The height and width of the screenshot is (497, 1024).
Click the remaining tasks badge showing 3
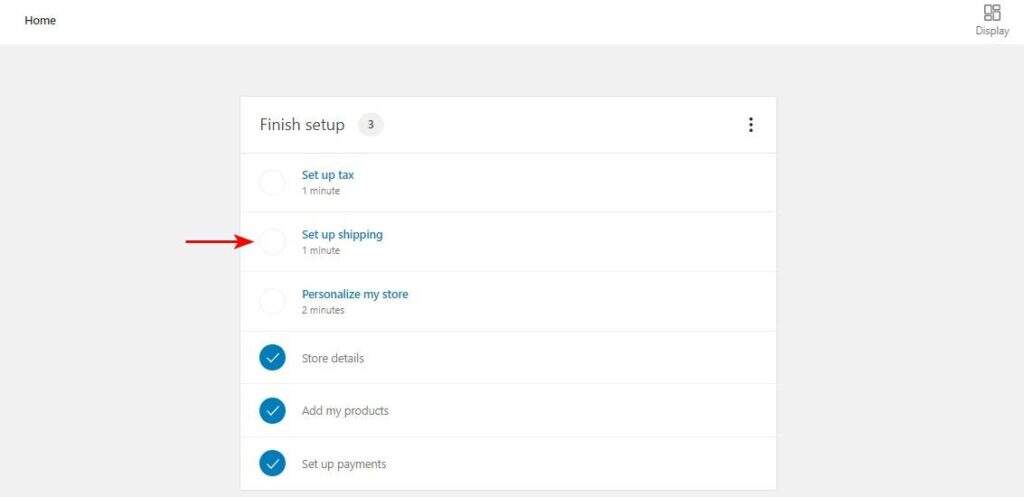point(371,125)
